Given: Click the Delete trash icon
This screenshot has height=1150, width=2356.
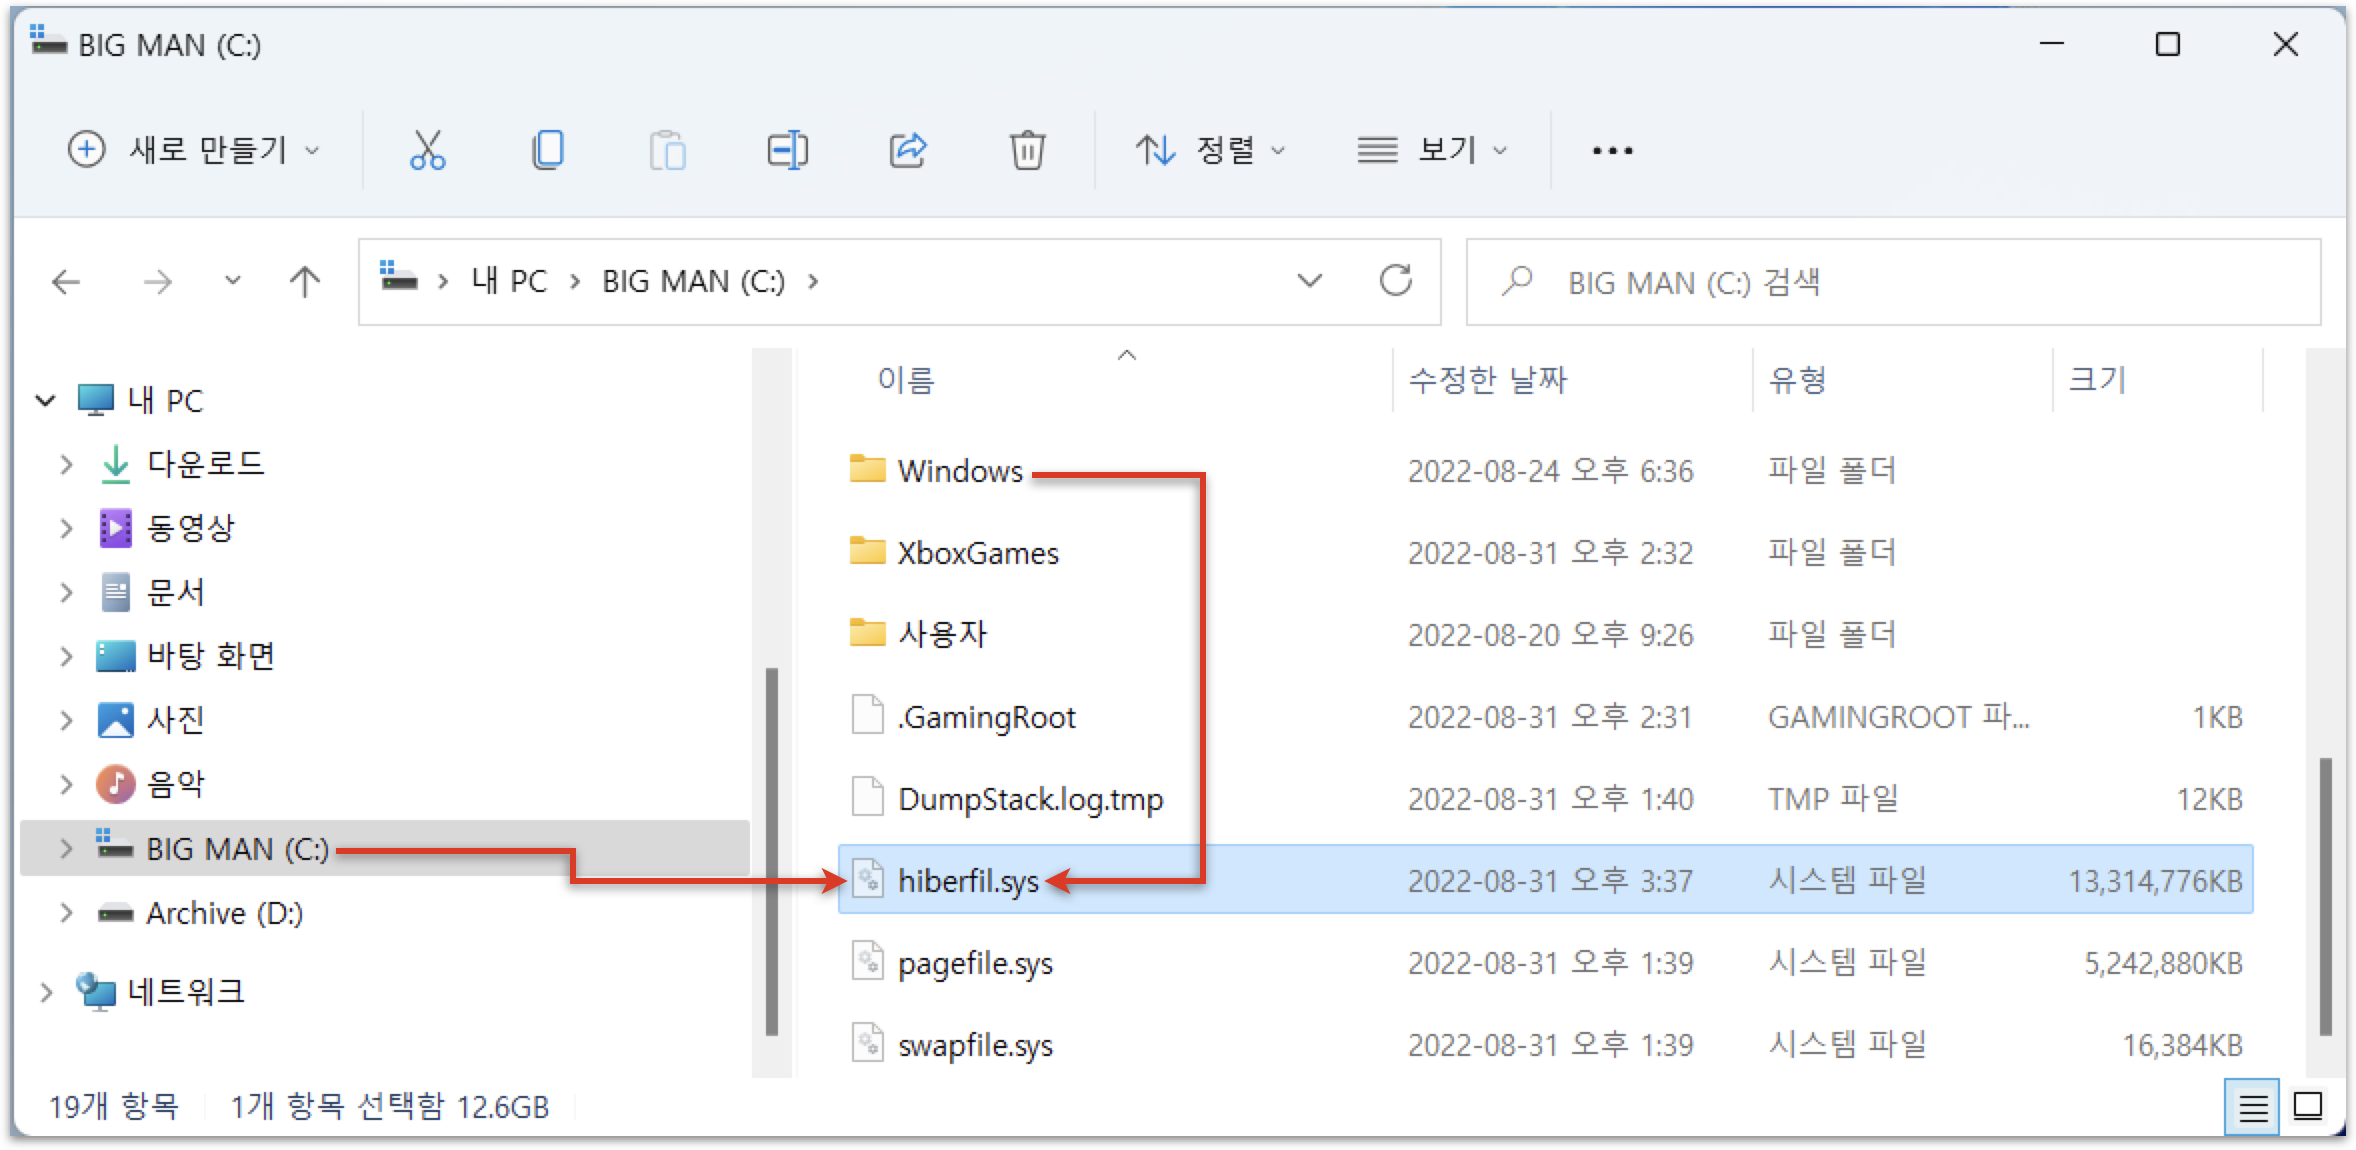Looking at the screenshot, I should coord(1027,150).
